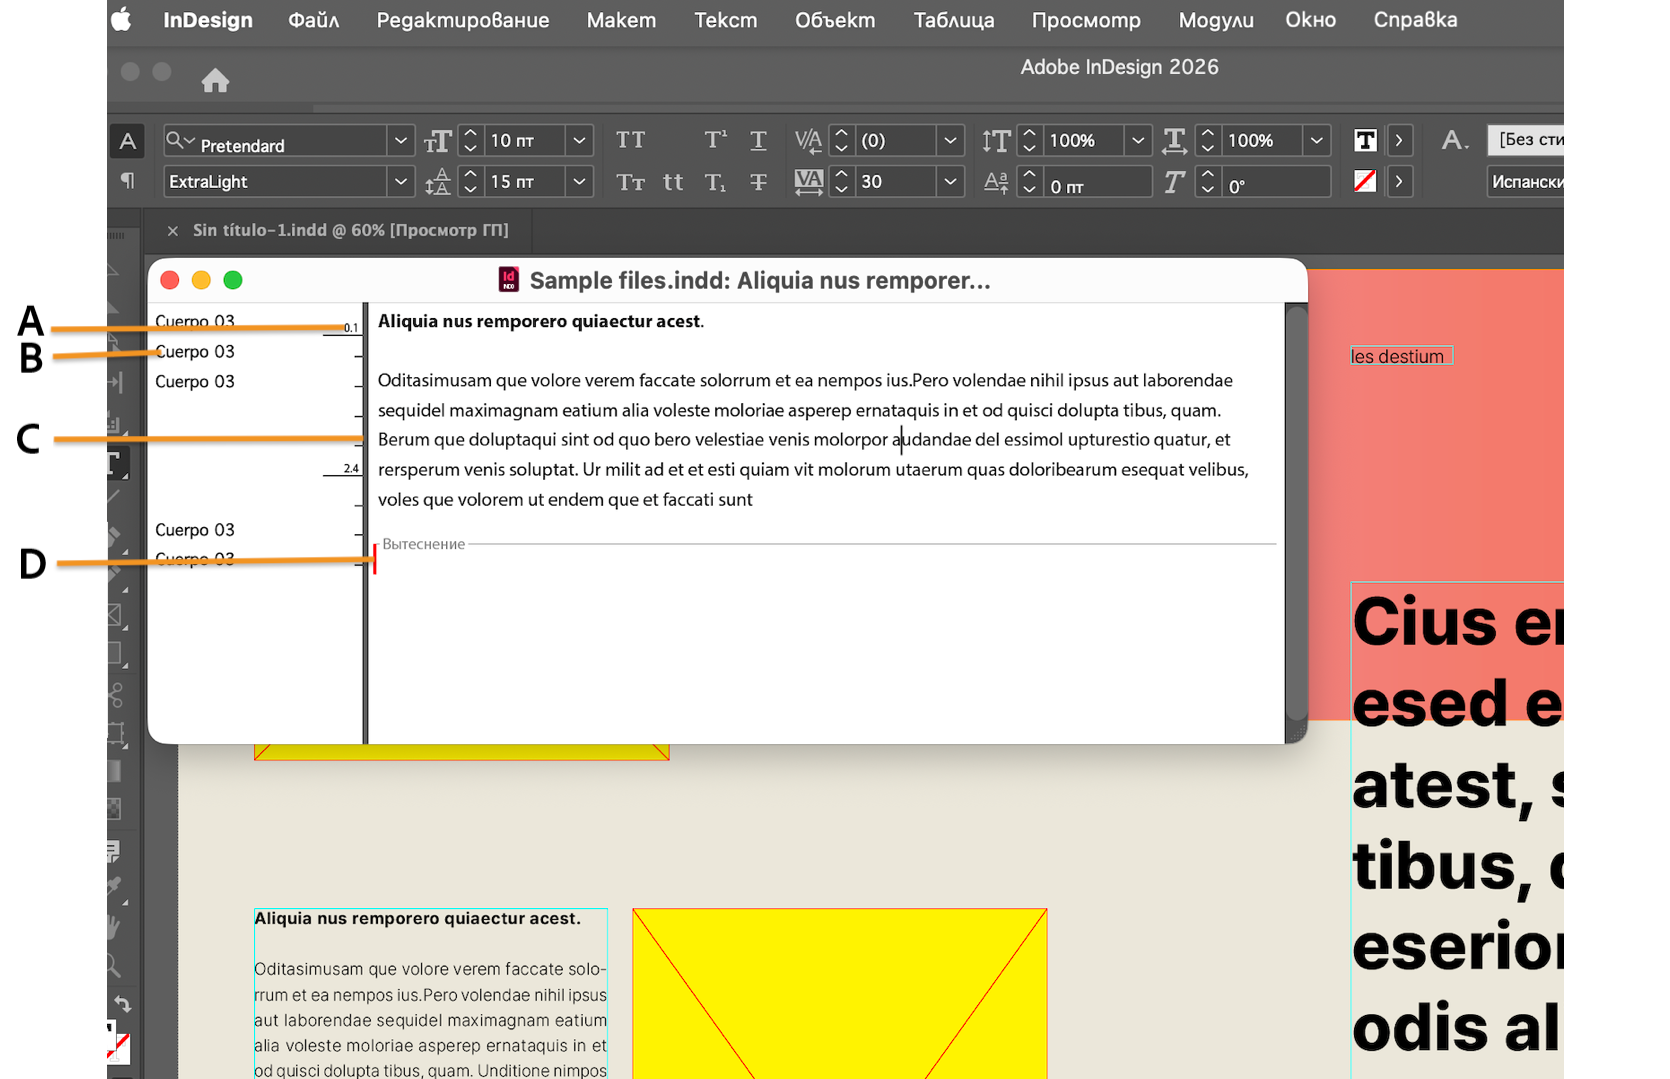The width and height of the screenshot is (1670, 1079).
Task: Click the Type tool in the toolbox
Action: pyautogui.click(x=116, y=463)
